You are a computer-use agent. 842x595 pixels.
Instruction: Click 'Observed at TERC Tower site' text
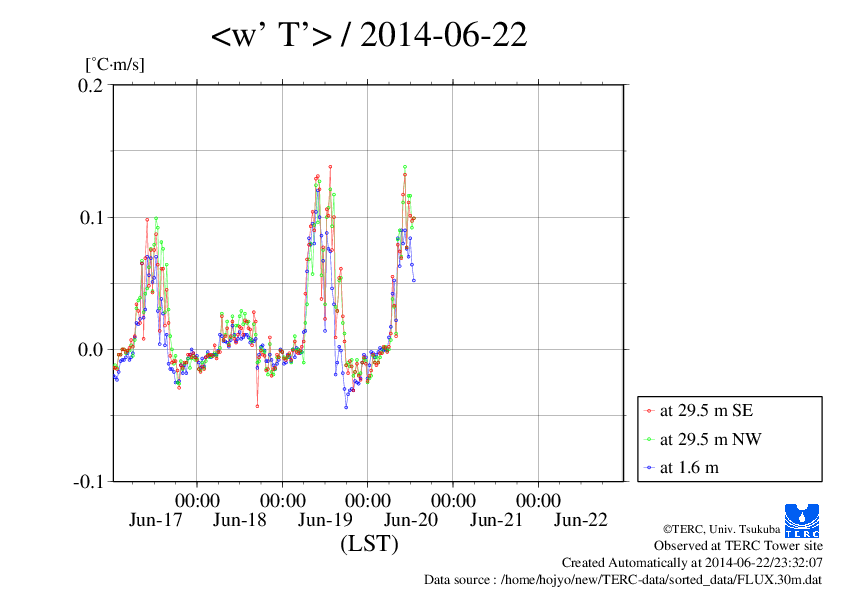click(738, 546)
